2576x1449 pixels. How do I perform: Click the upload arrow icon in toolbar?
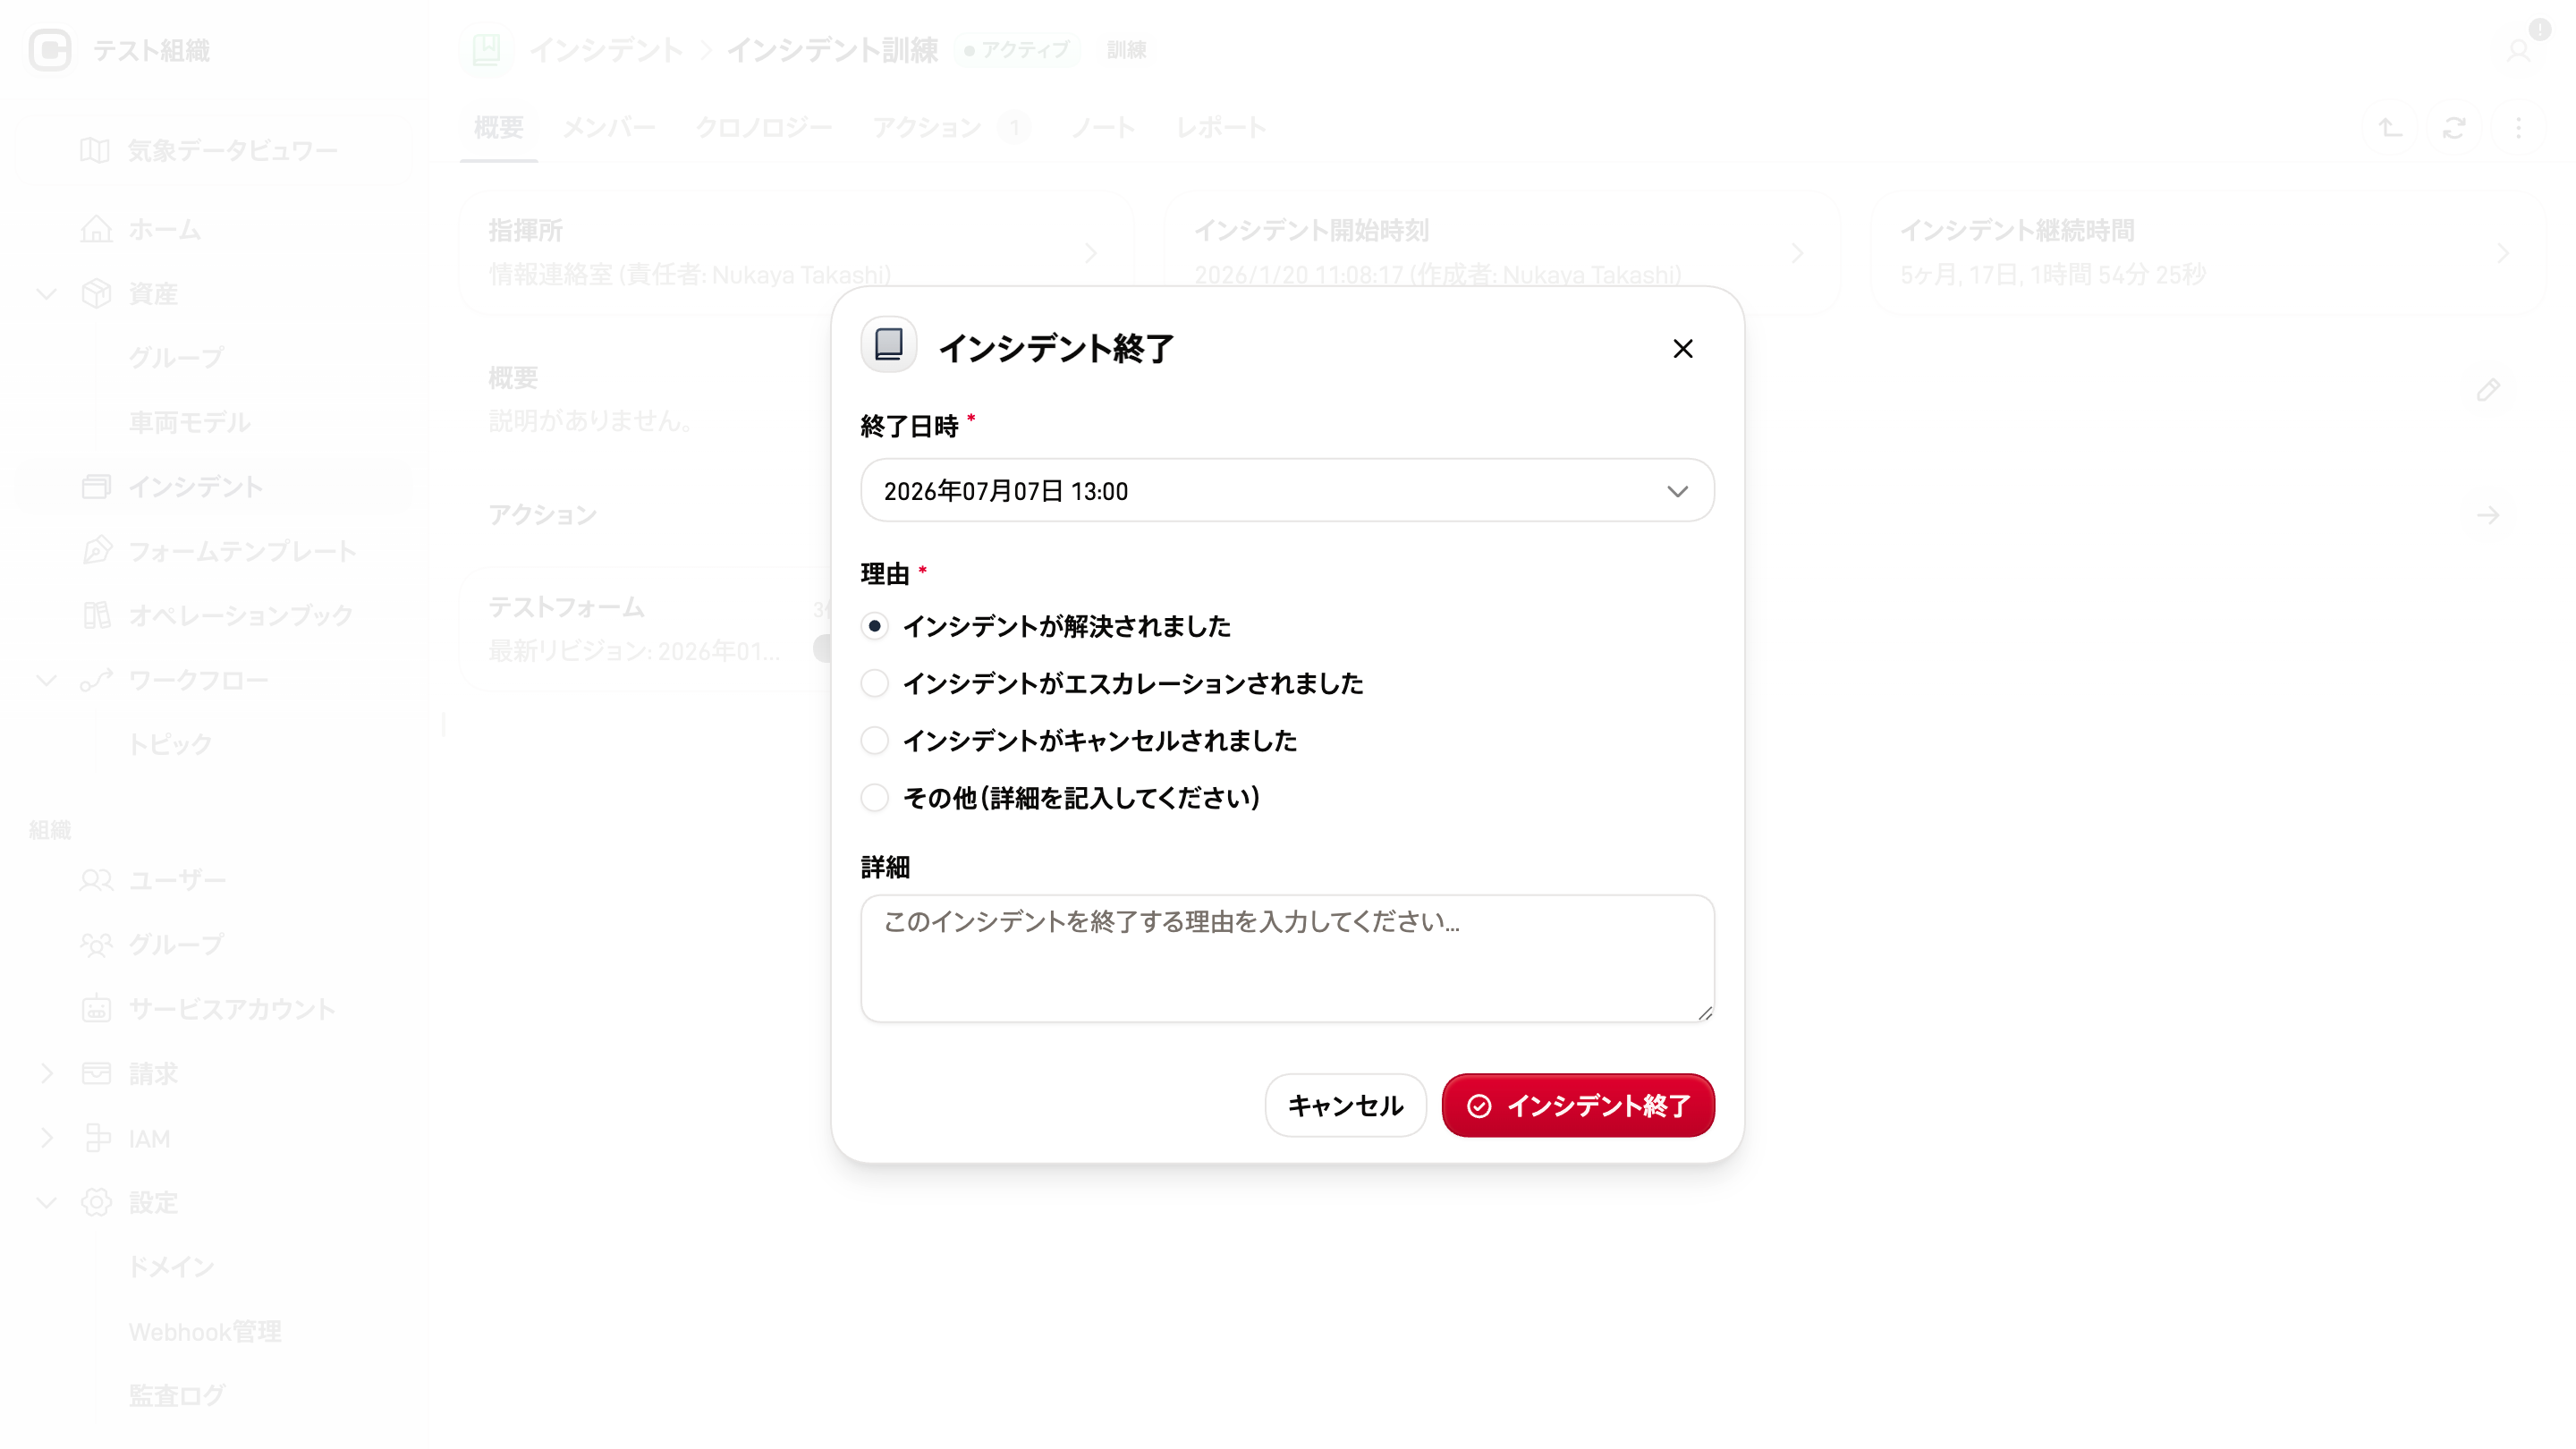point(2390,128)
